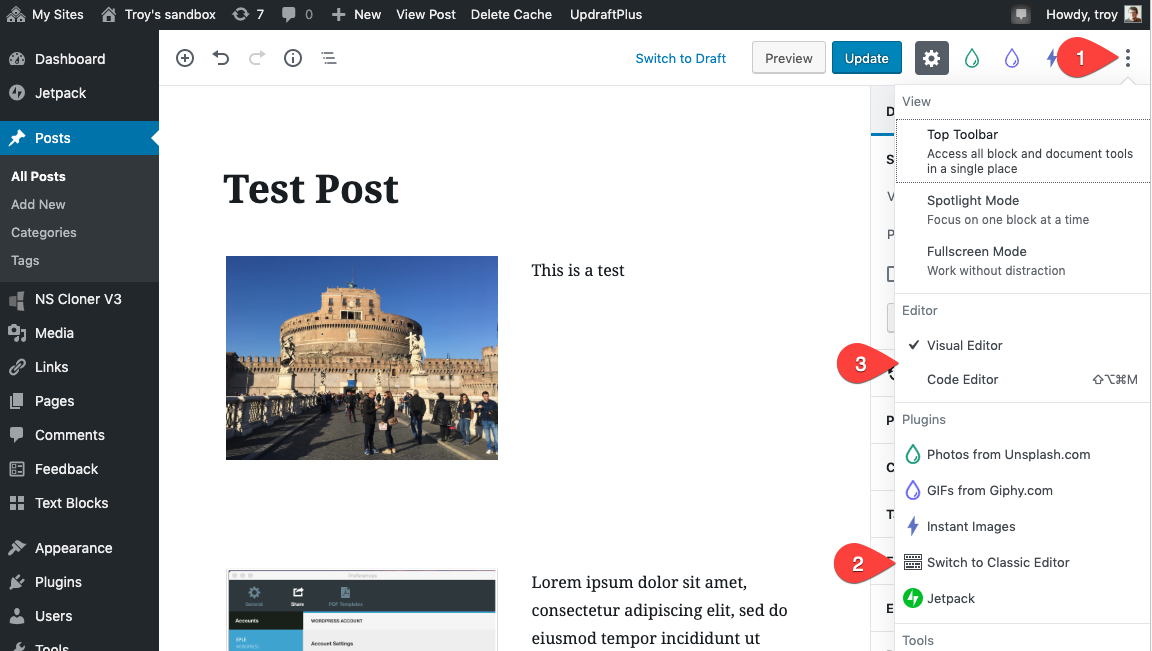Open Jetpack in the left sidebar
Image resolution: width=1152 pixels, height=651 pixels.
[x=60, y=93]
